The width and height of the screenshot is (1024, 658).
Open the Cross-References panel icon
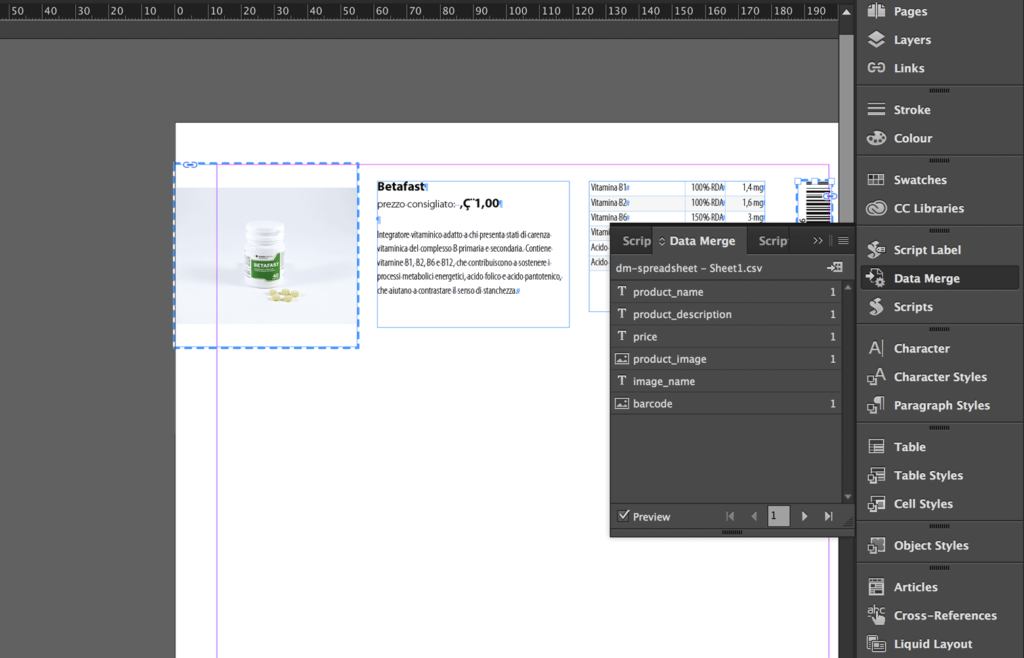point(876,615)
